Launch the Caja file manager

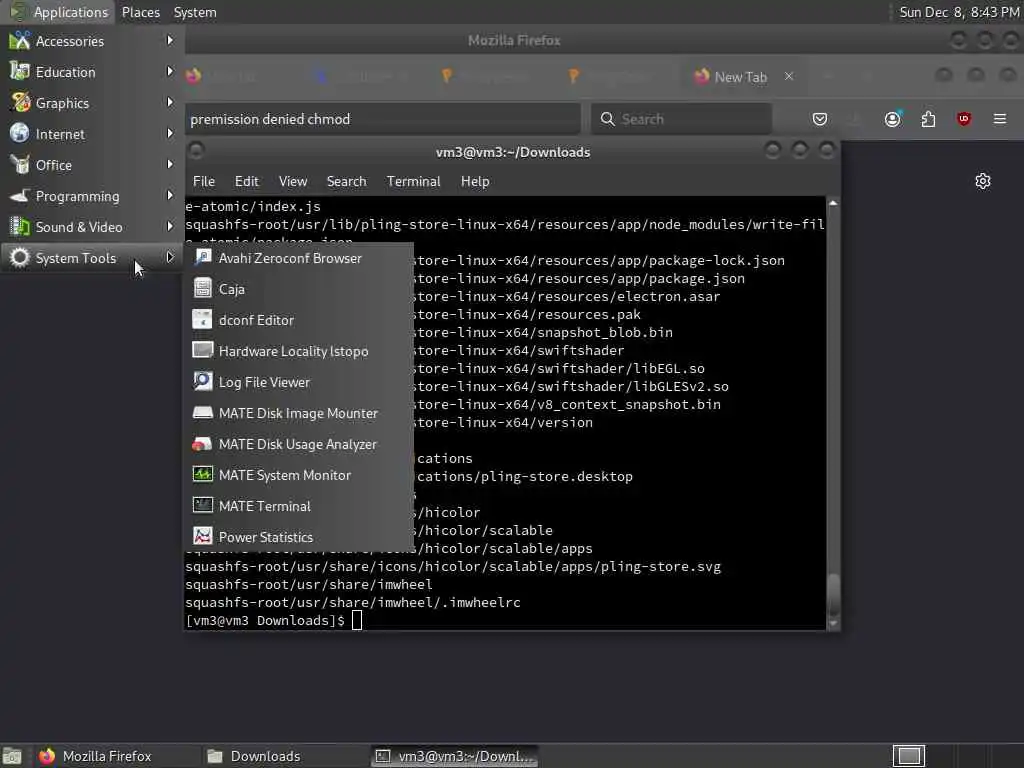pos(299,289)
